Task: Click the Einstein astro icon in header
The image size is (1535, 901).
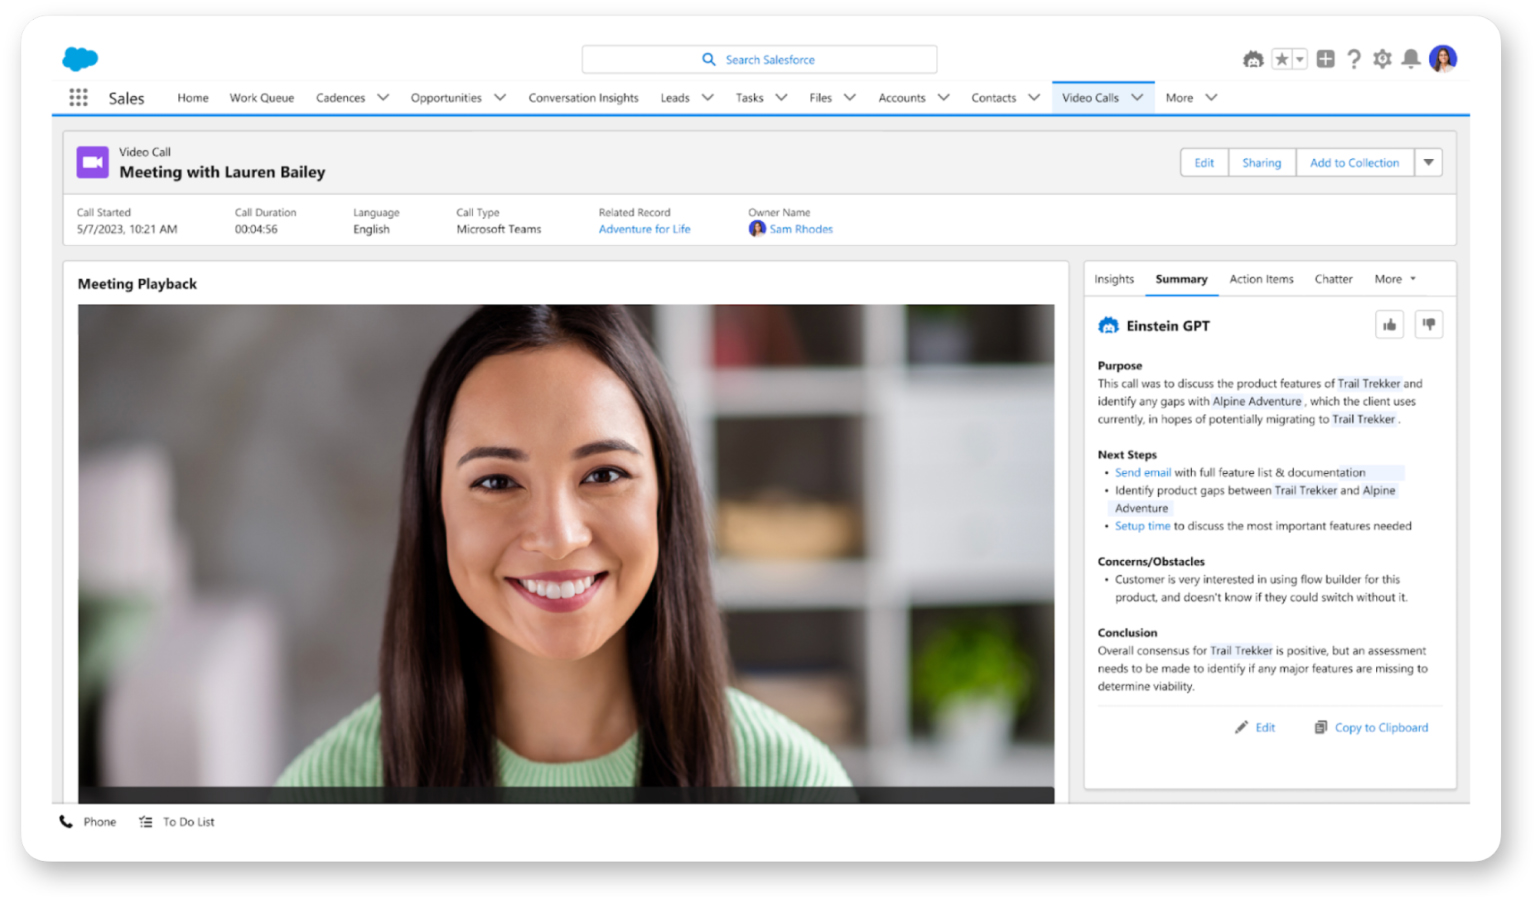Action: (x=1253, y=60)
